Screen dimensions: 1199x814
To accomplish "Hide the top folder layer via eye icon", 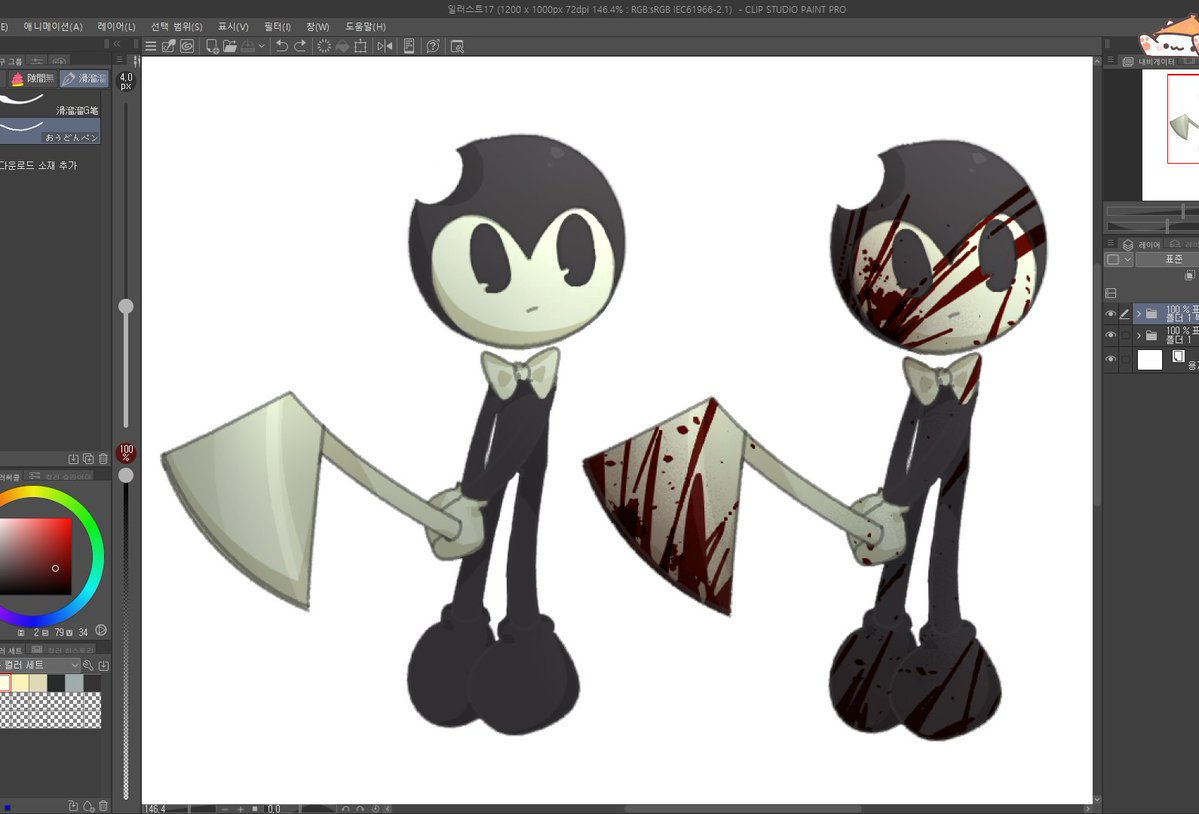I will (x=1110, y=313).
